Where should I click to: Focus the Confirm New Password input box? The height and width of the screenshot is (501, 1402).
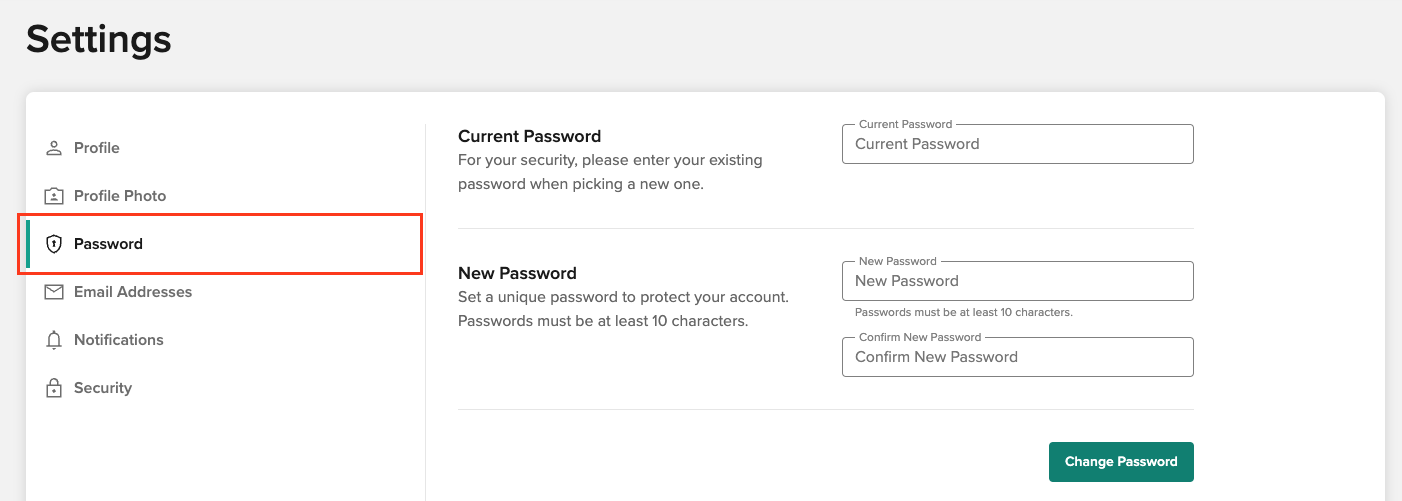[1018, 357]
